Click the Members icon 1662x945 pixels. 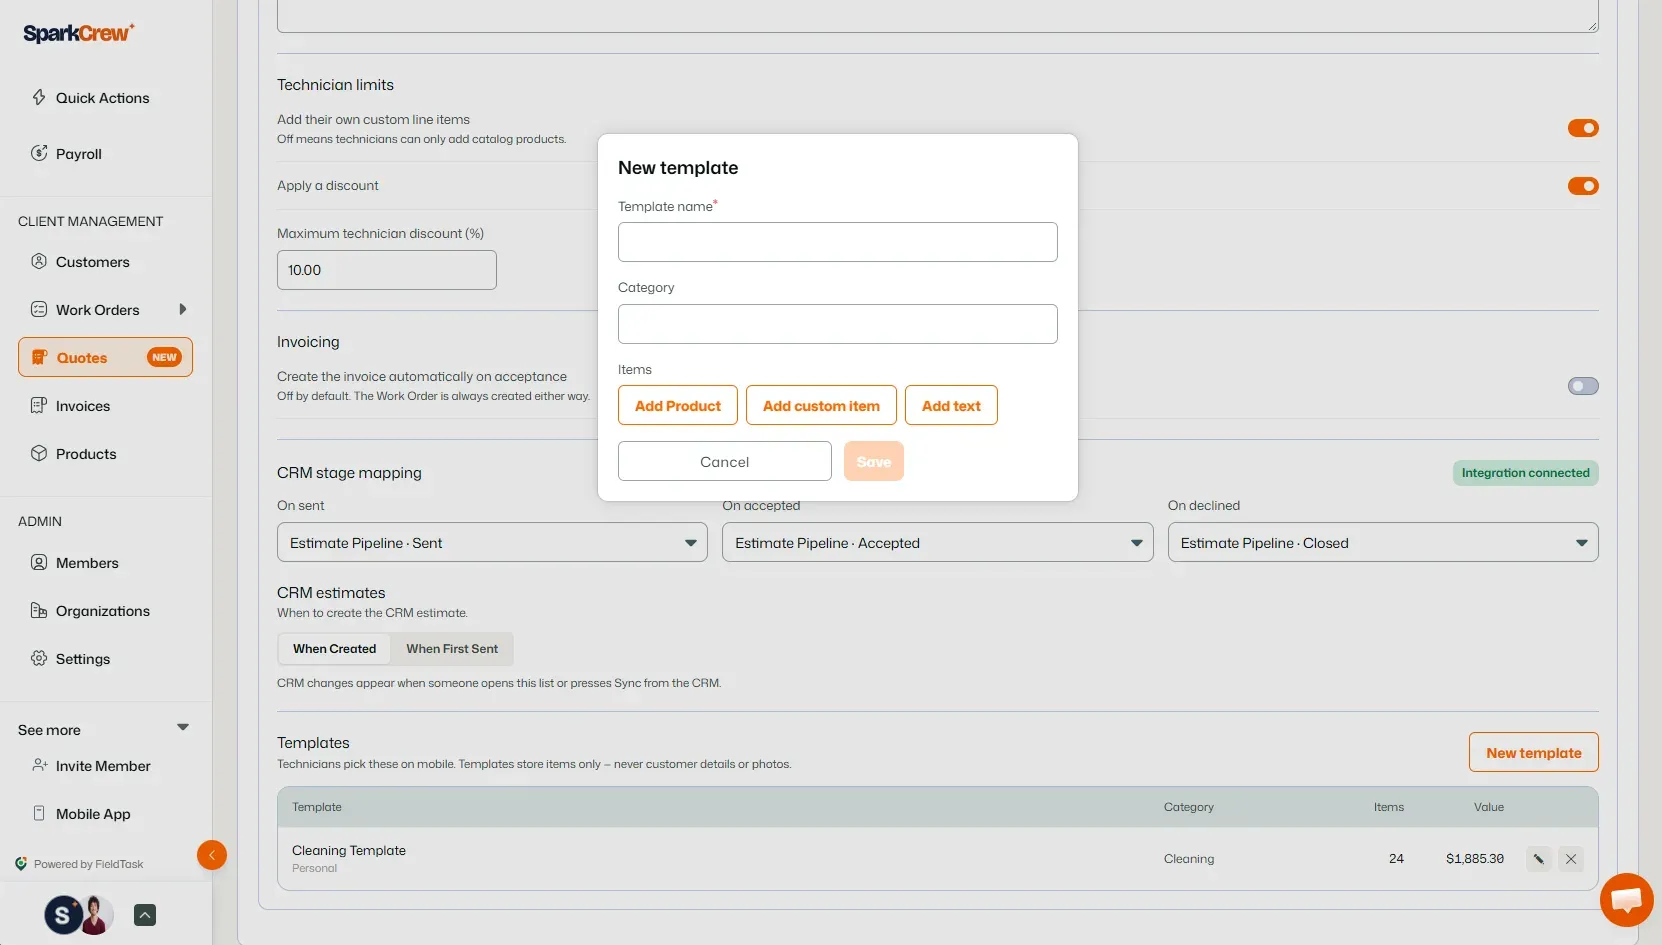point(39,562)
